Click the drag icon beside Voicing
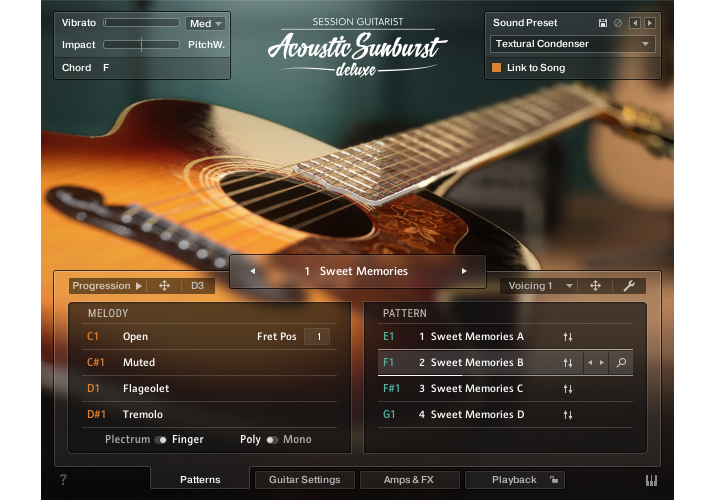The height and width of the screenshot is (500, 715). coord(595,286)
